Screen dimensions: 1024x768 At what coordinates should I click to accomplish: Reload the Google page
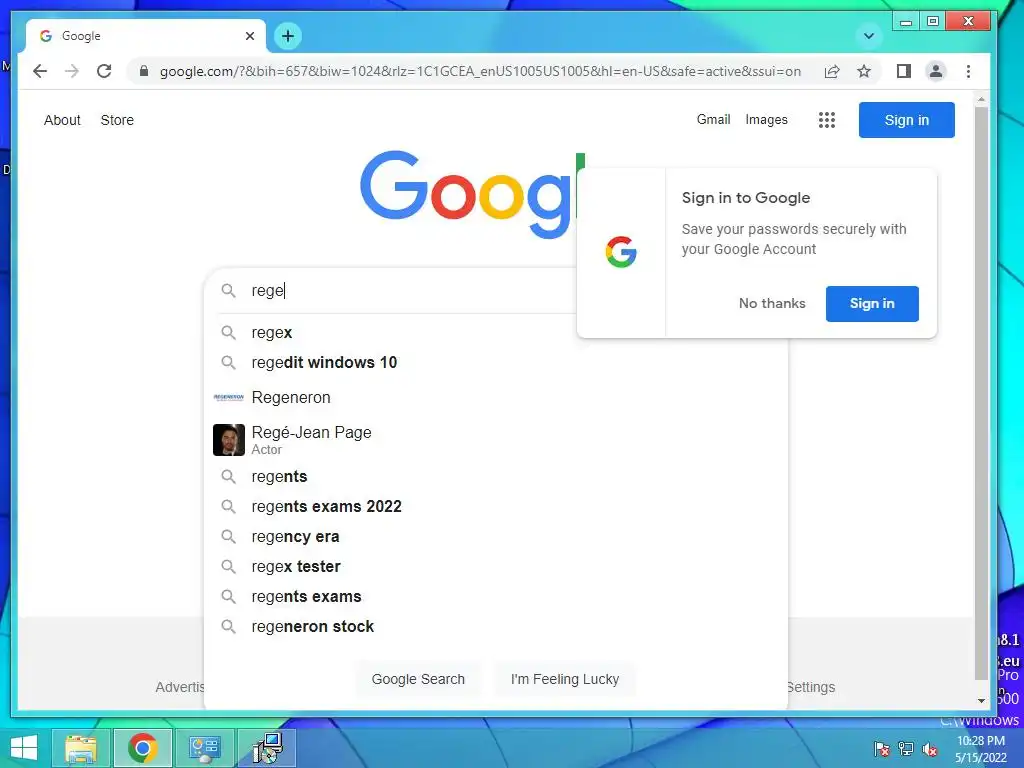coord(104,71)
